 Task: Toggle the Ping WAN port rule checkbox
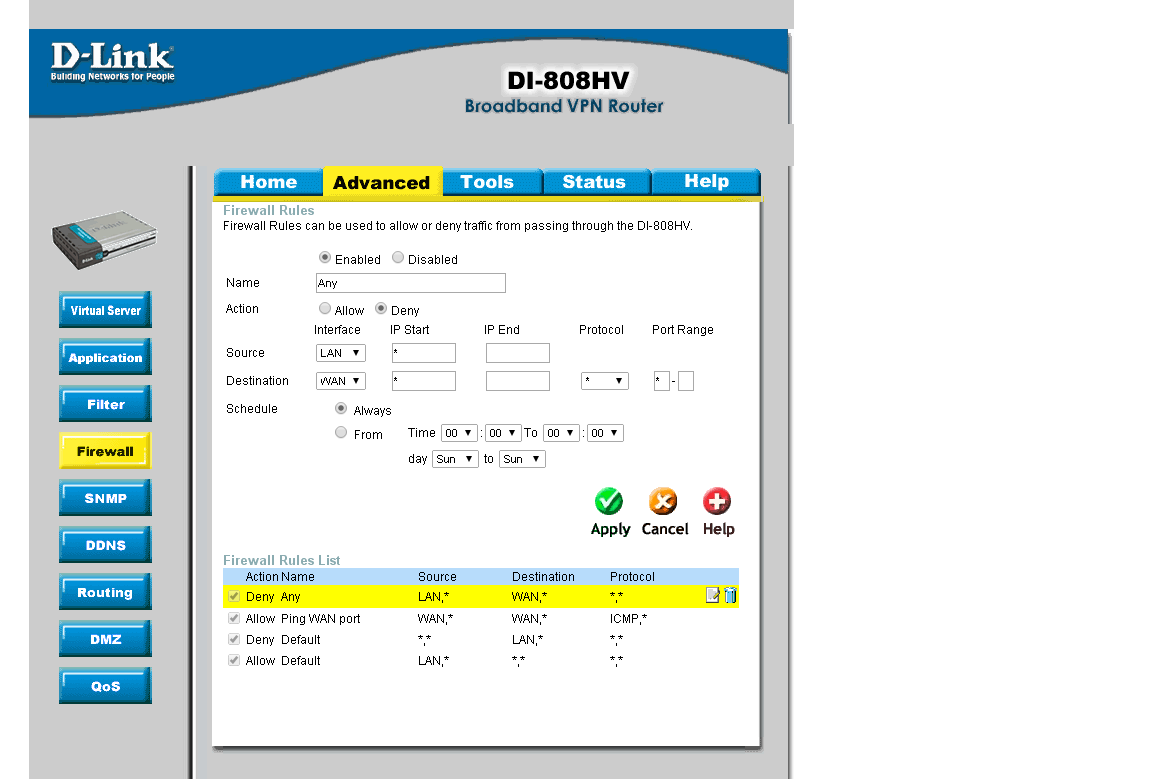pos(234,619)
